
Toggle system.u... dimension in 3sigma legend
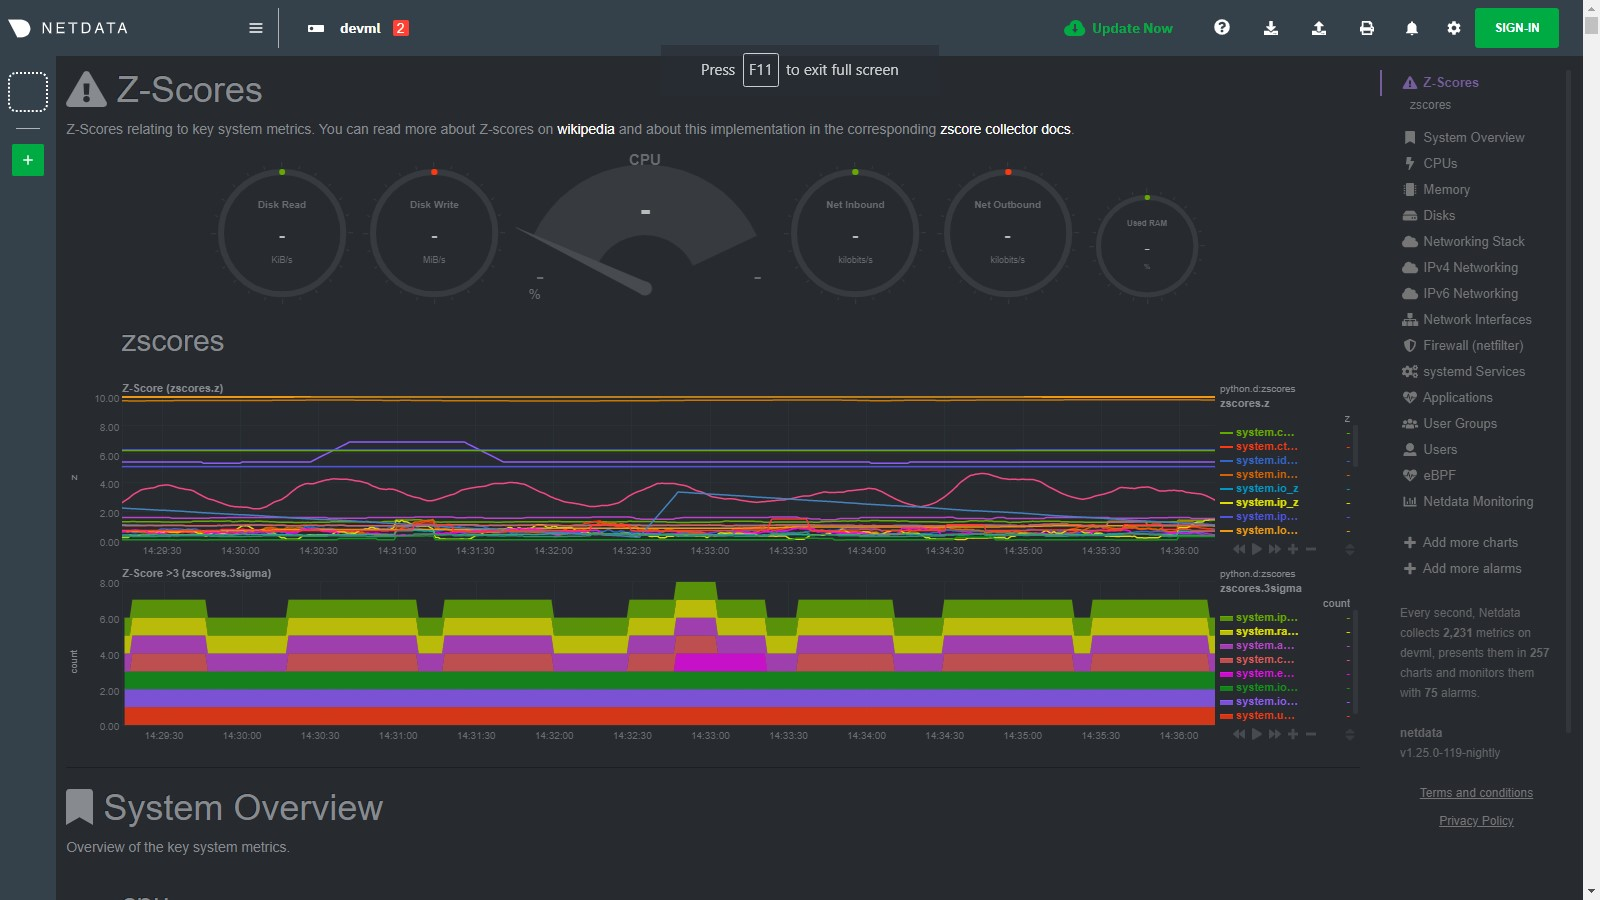tap(1266, 716)
